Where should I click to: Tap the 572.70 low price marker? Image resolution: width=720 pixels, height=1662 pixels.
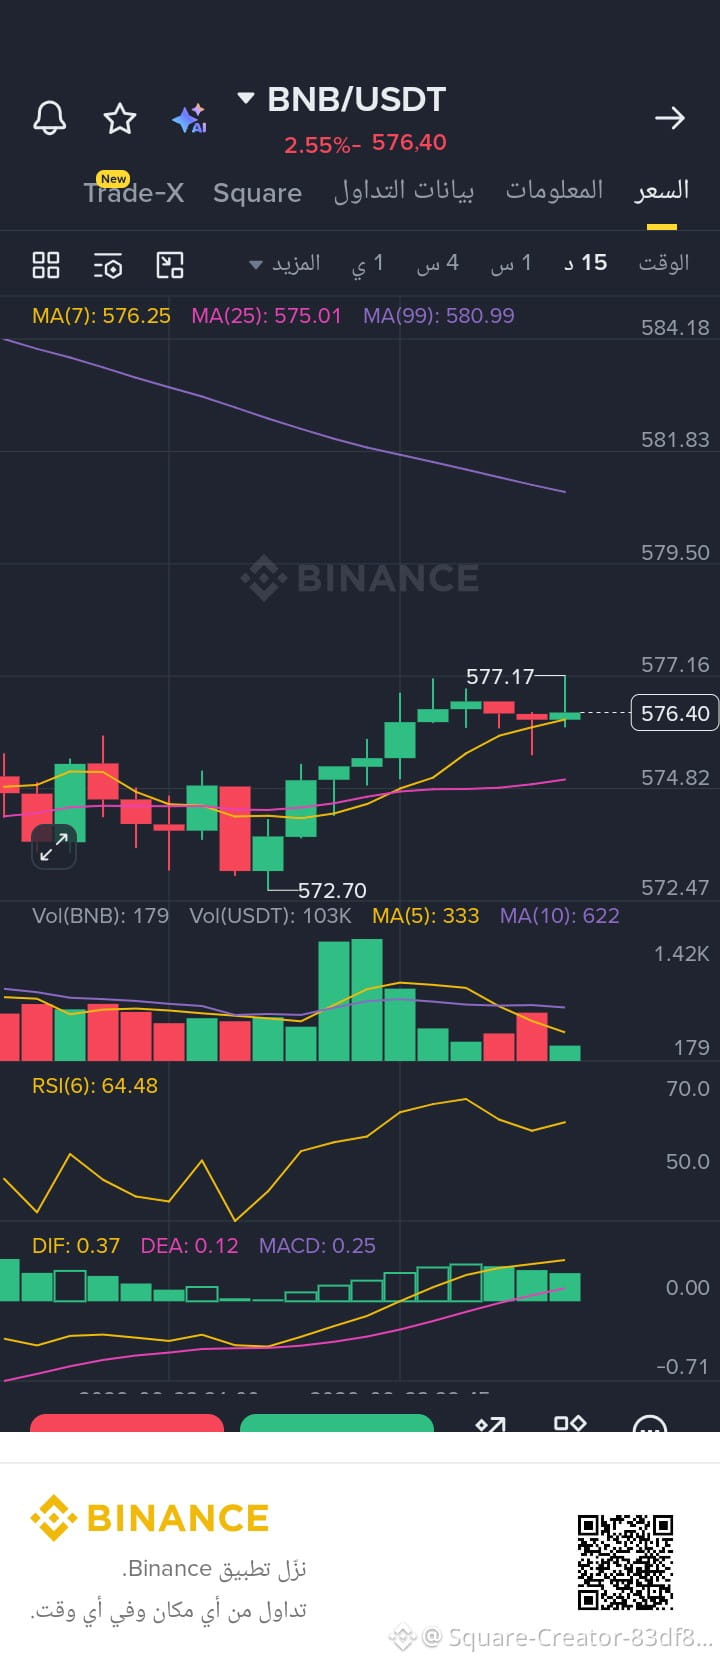332,890
